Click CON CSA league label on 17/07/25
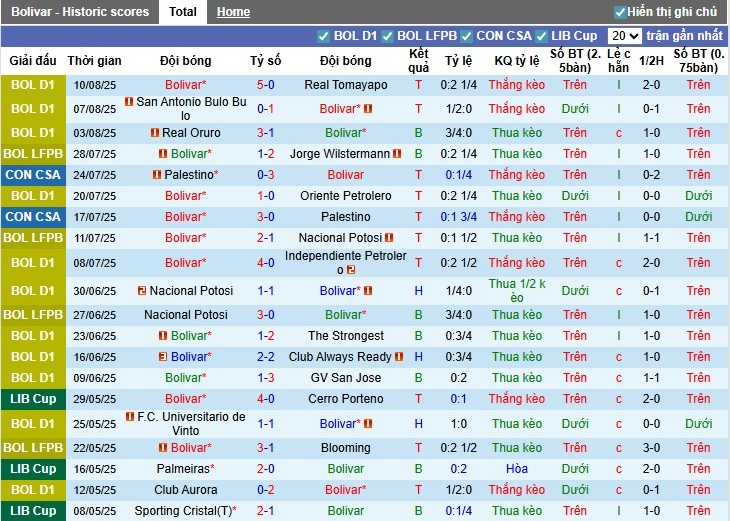 pos(33,217)
